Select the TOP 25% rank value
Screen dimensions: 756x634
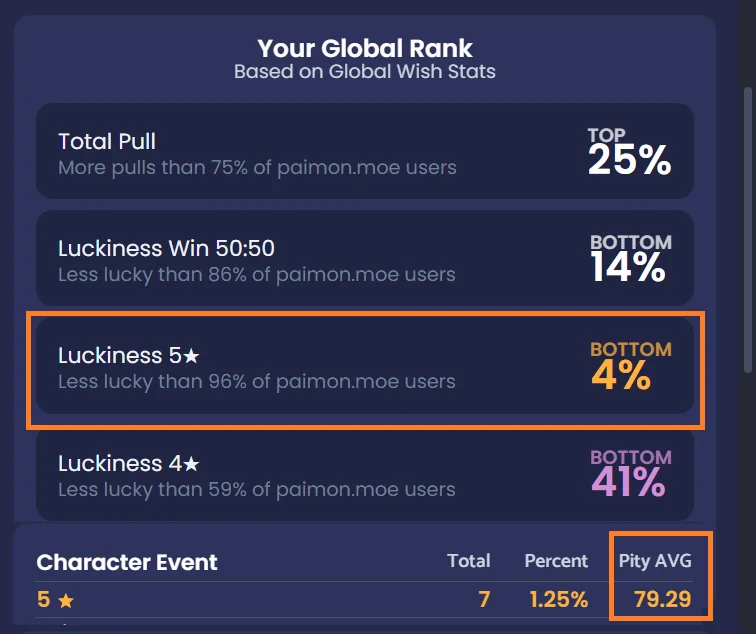click(x=630, y=152)
